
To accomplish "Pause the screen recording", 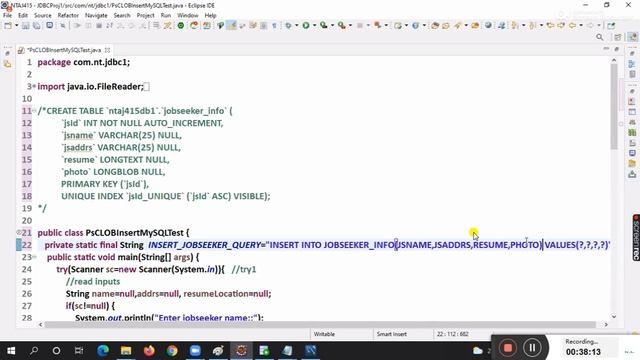I will click(x=532, y=348).
